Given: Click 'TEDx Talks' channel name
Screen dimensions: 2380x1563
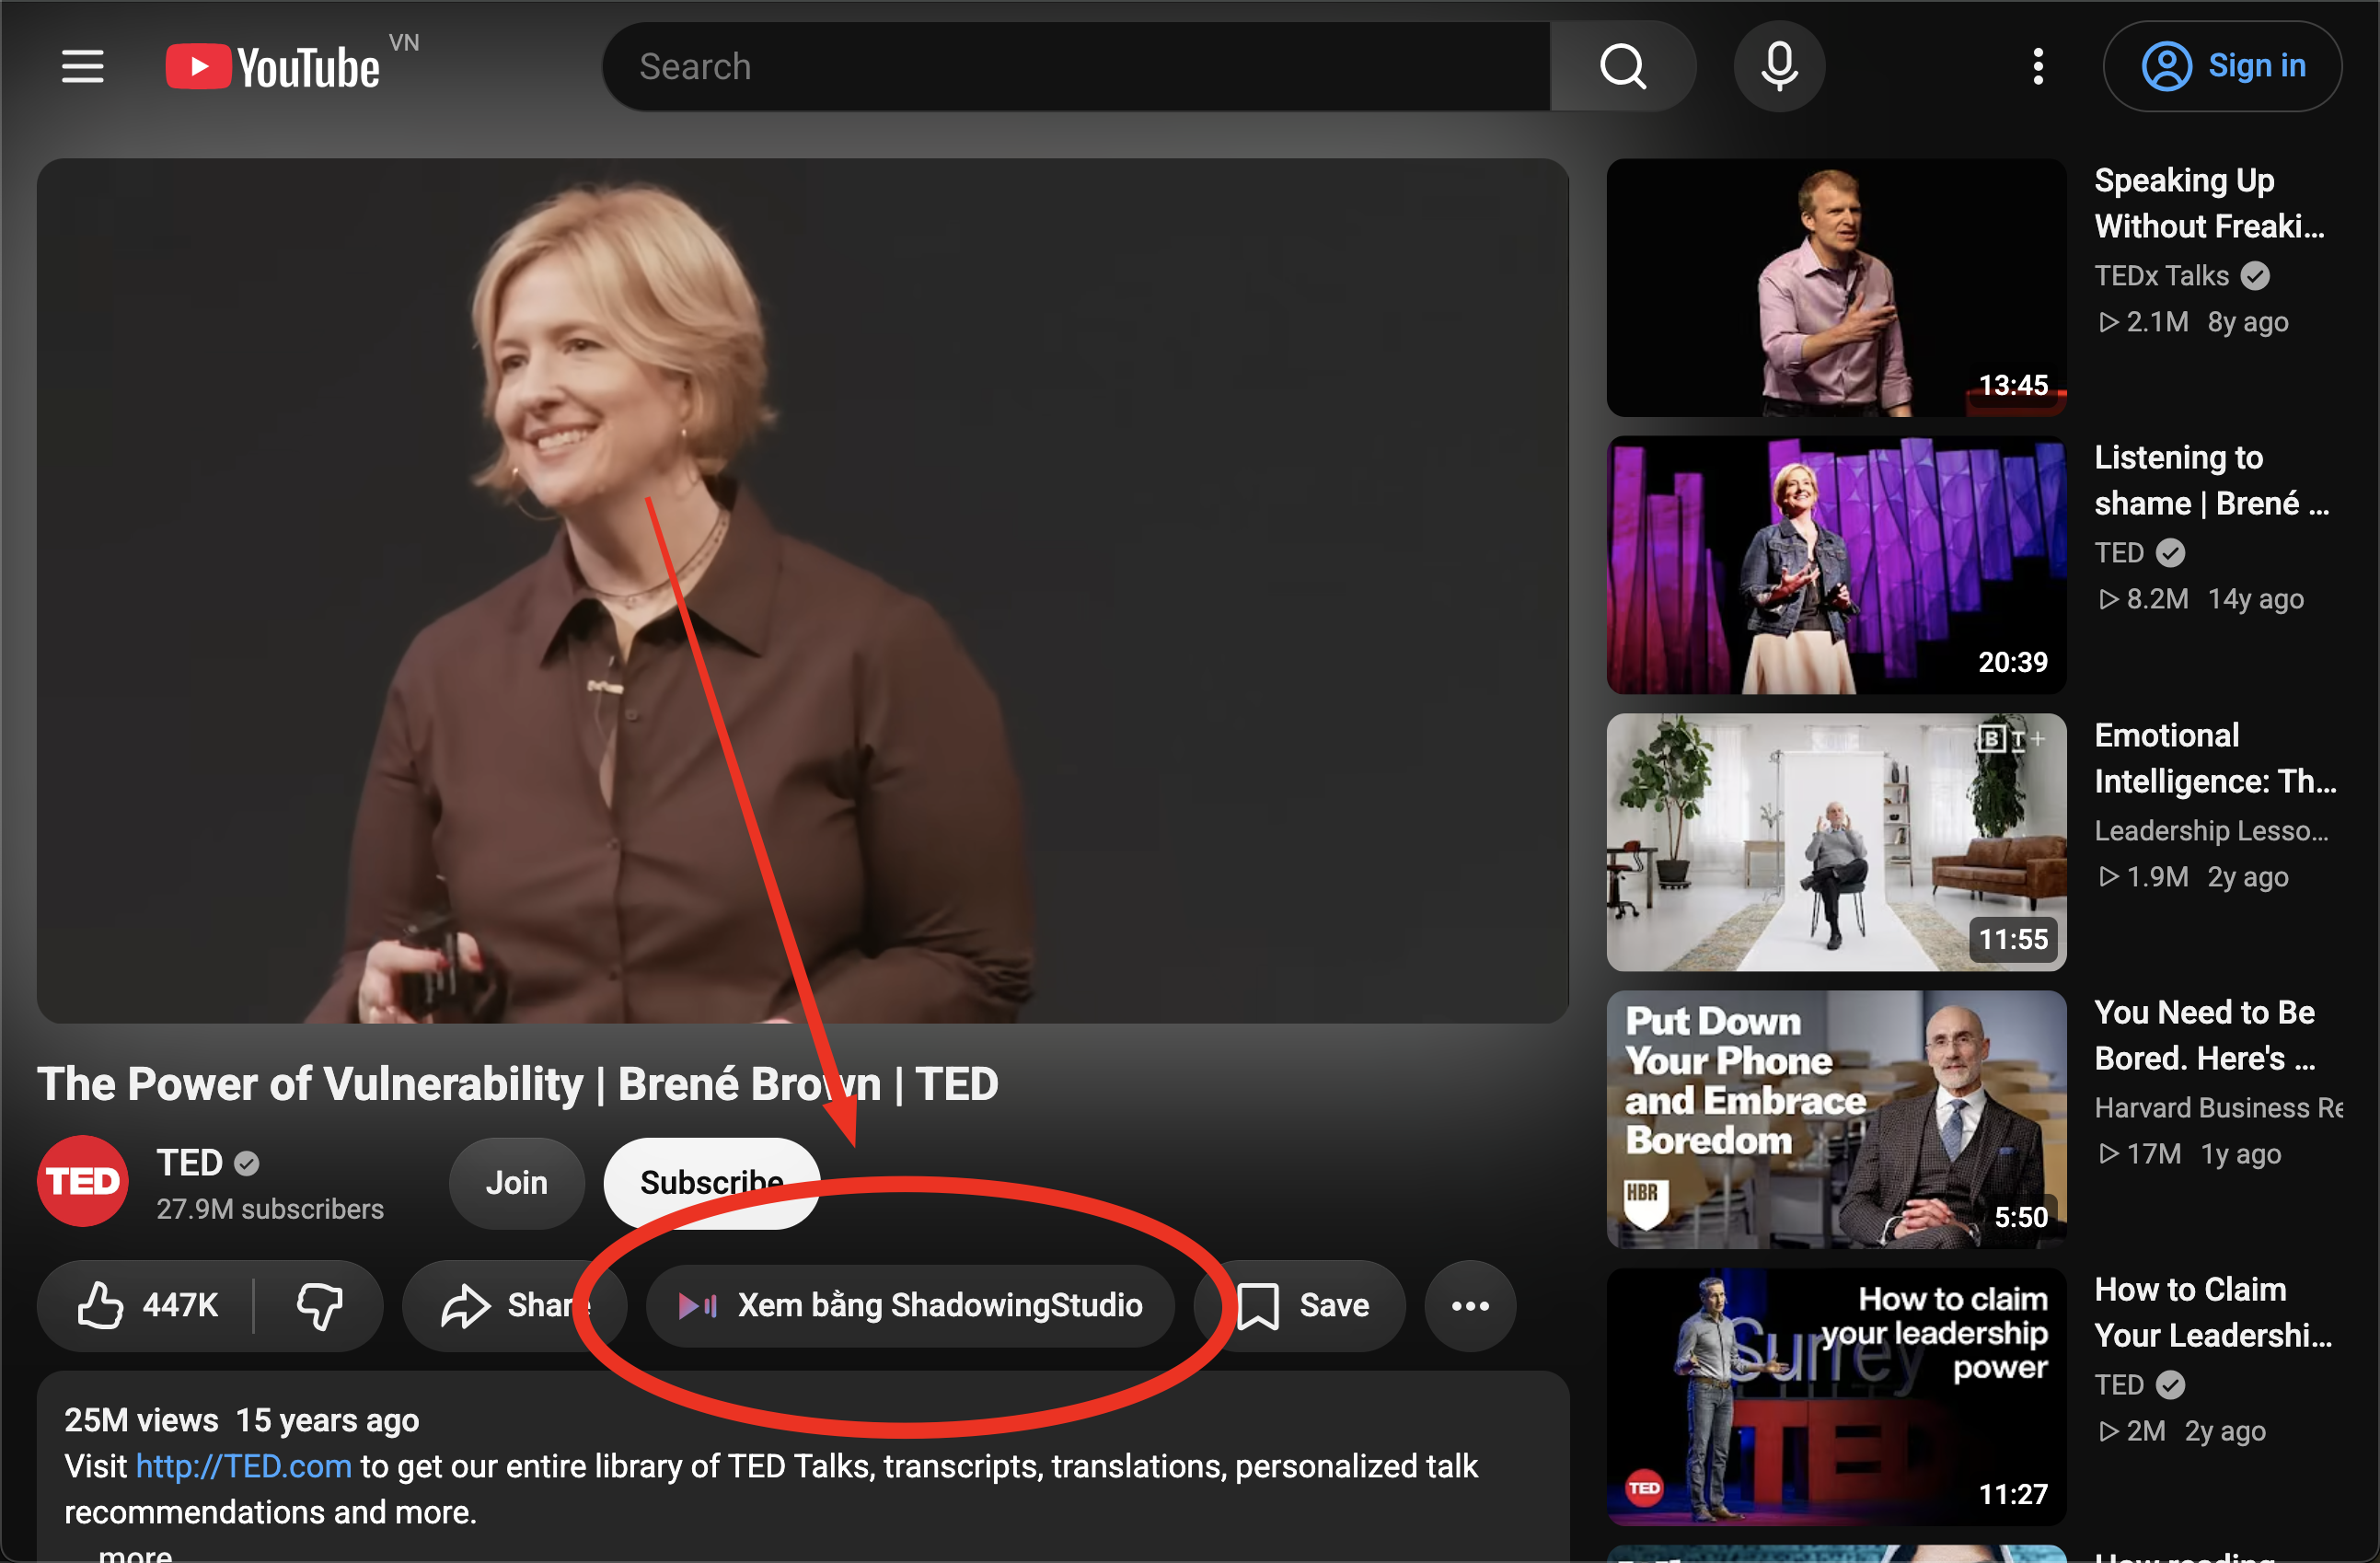Looking at the screenshot, I should point(2161,275).
